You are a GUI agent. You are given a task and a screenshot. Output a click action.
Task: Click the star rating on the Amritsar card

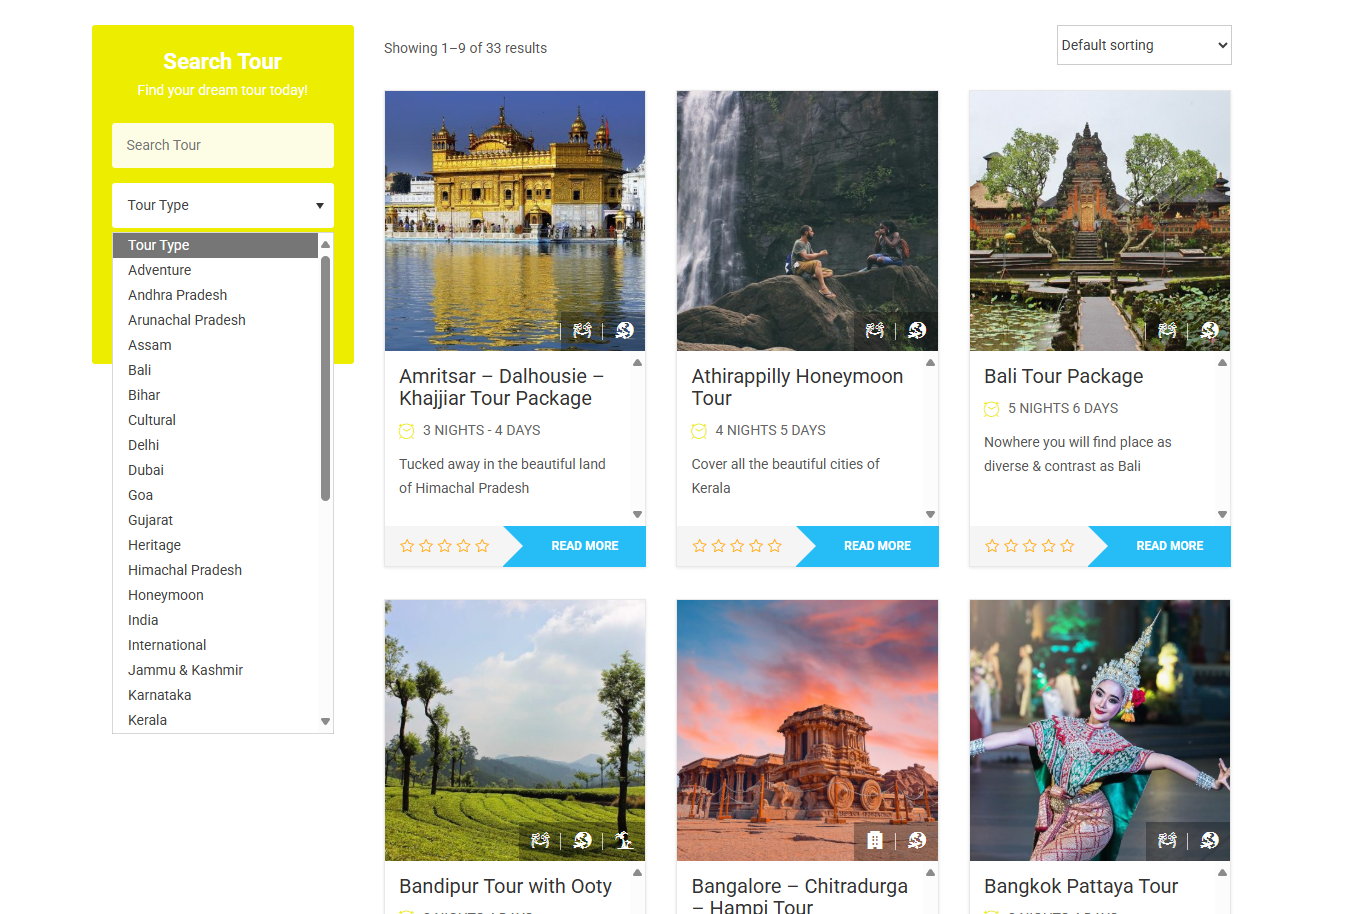pyautogui.click(x=444, y=546)
